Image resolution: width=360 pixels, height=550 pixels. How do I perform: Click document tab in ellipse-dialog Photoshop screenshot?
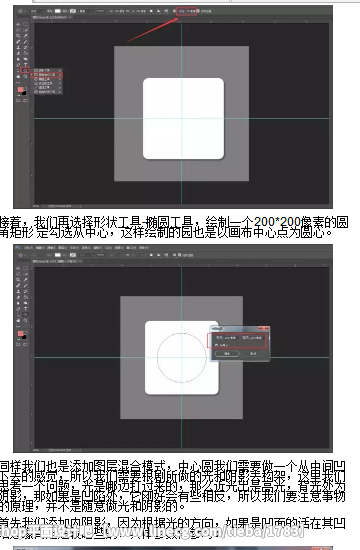tap(57, 261)
